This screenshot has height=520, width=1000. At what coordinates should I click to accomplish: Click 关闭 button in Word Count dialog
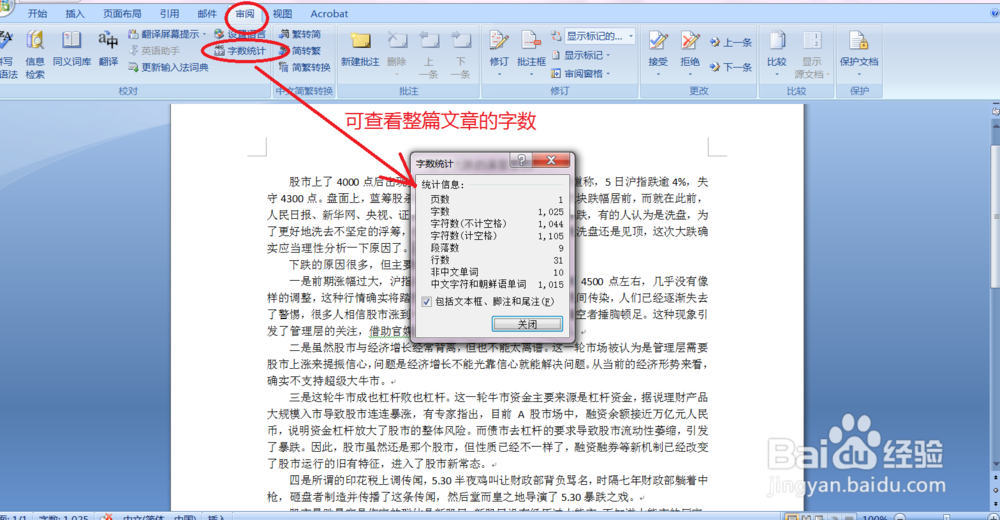pos(527,324)
